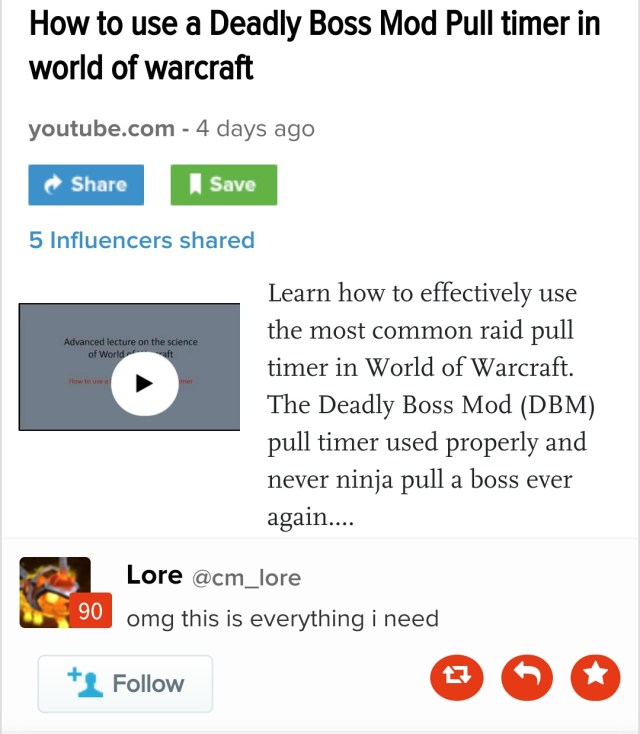Open Lore's avatar picture
Image resolution: width=640 pixels, height=734 pixels.
[x=55, y=592]
